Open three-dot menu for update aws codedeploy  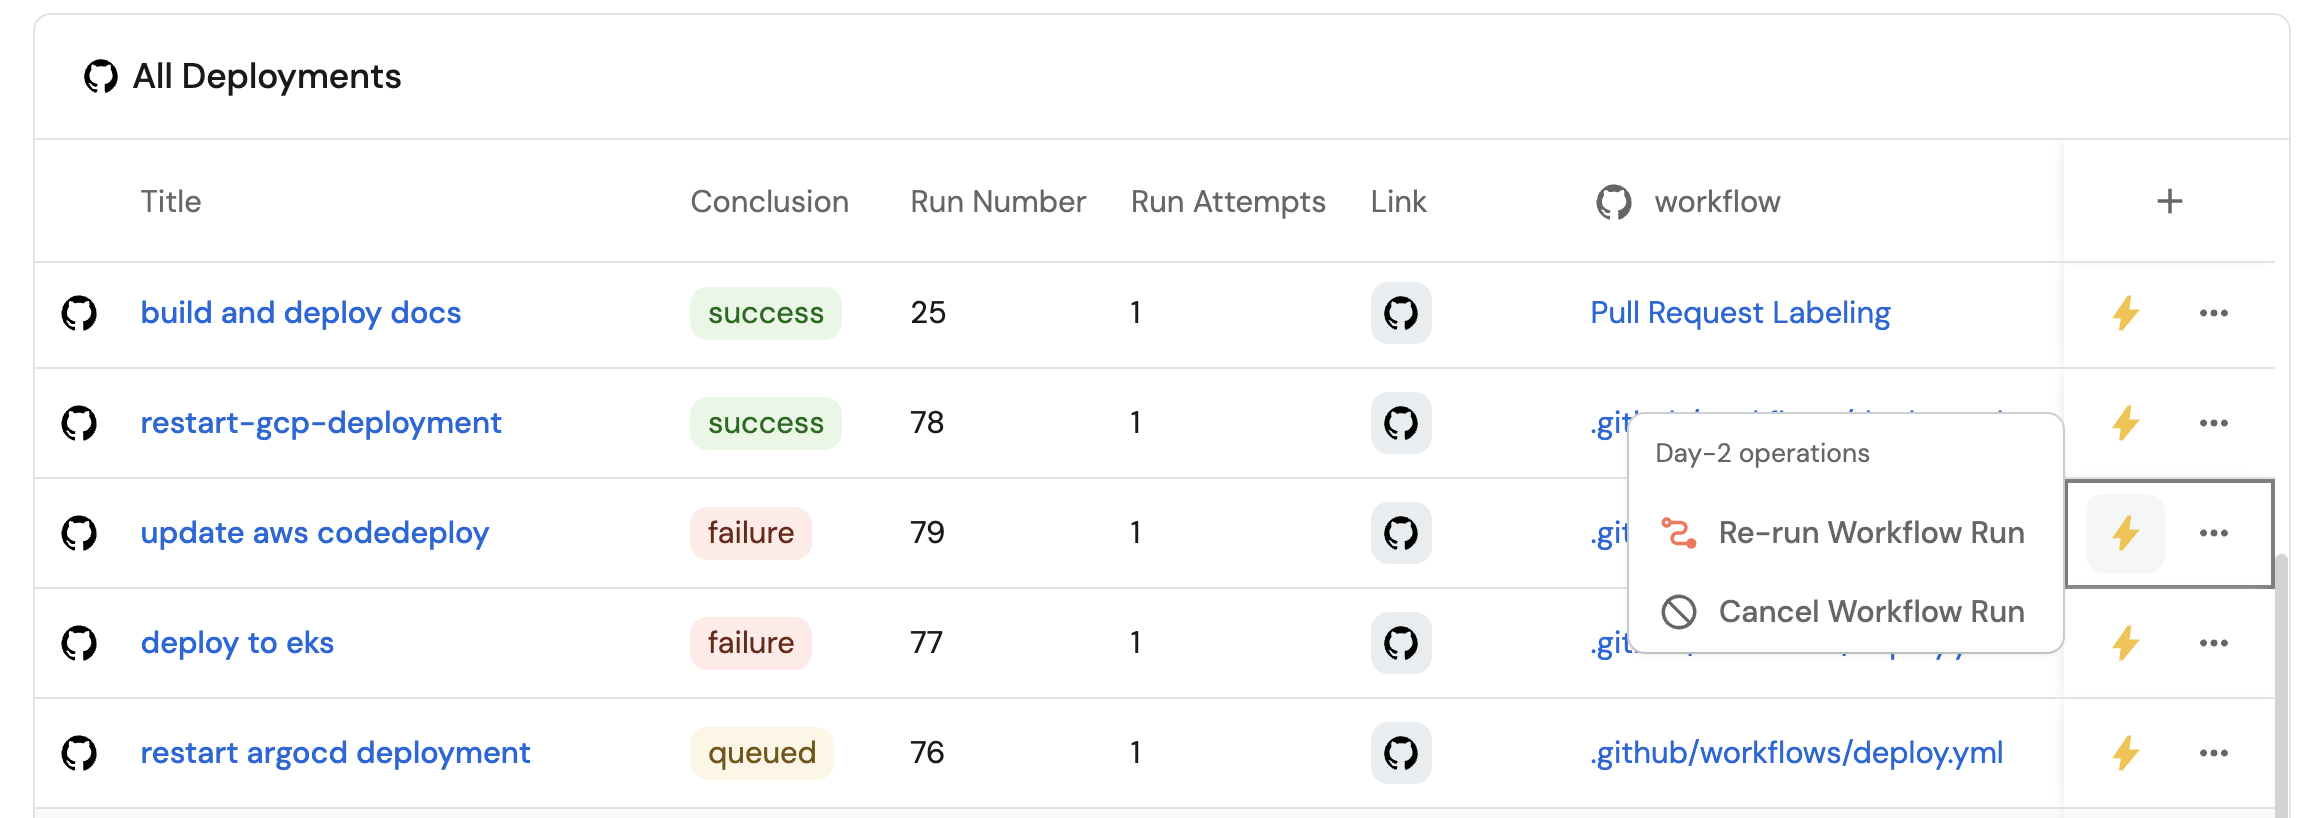(2213, 533)
